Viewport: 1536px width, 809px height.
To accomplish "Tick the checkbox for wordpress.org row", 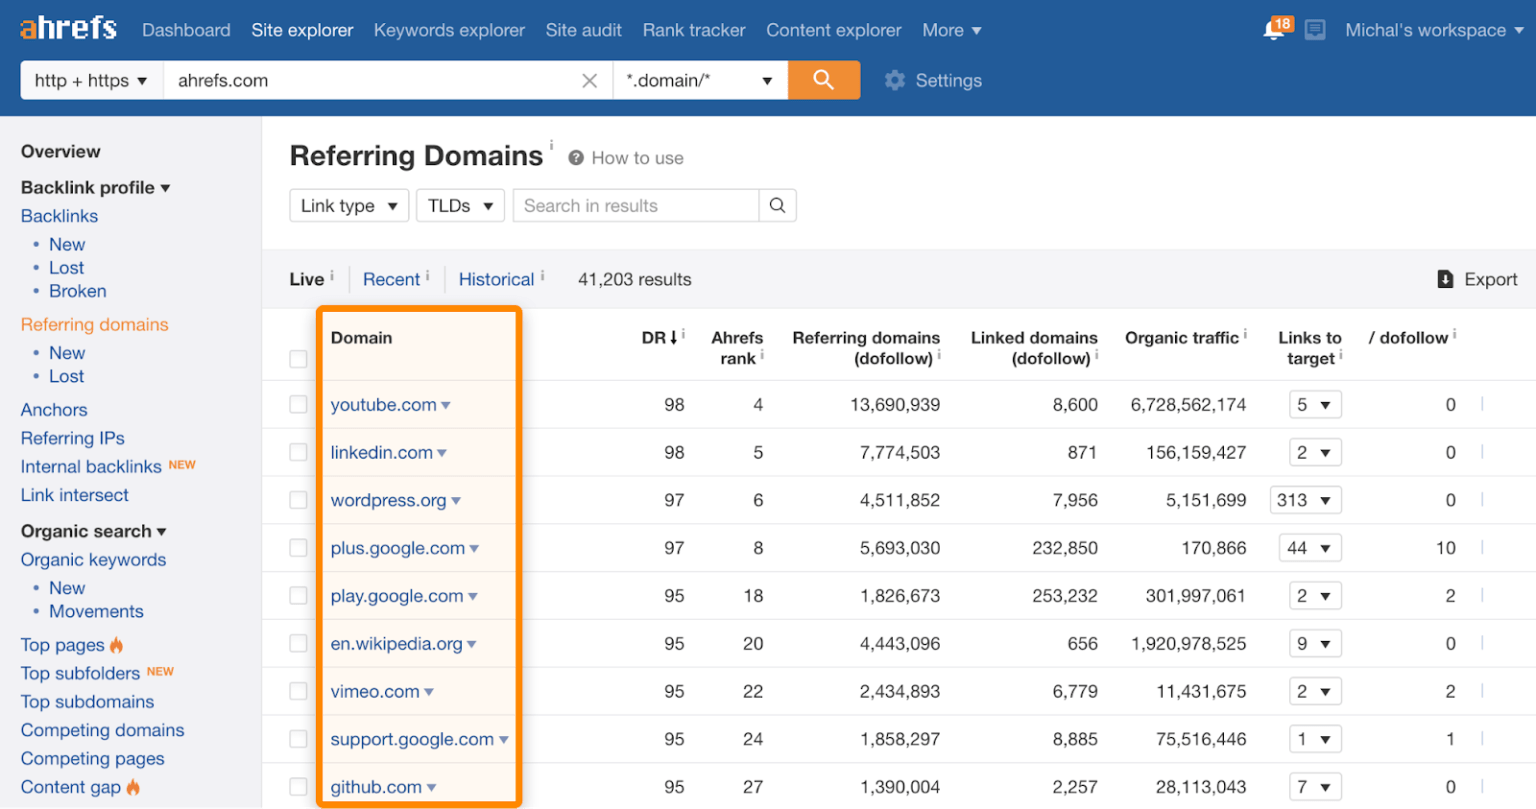I will click(x=298, y=500).
